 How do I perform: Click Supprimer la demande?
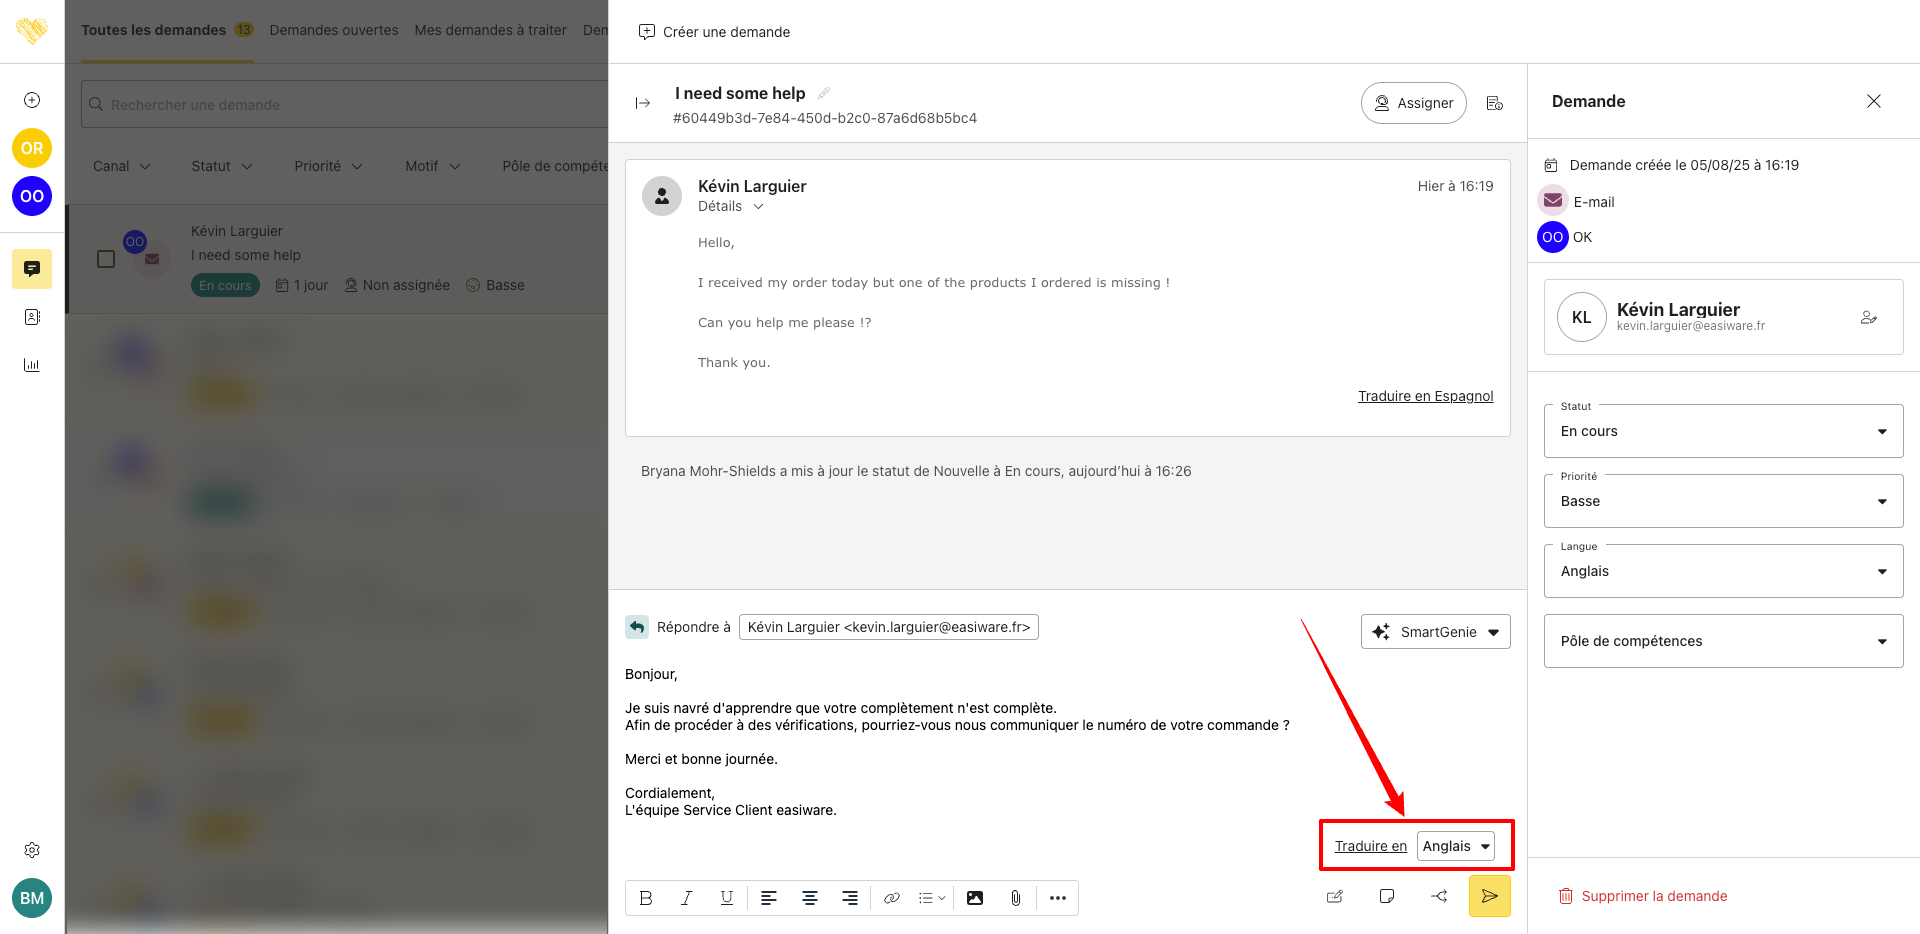(x=1653, y=896)
